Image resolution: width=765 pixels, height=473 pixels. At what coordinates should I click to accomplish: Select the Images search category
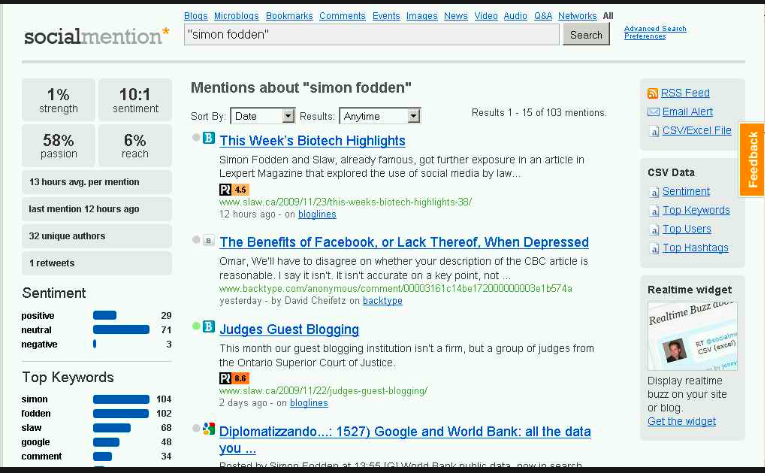[x=422, y=16]
